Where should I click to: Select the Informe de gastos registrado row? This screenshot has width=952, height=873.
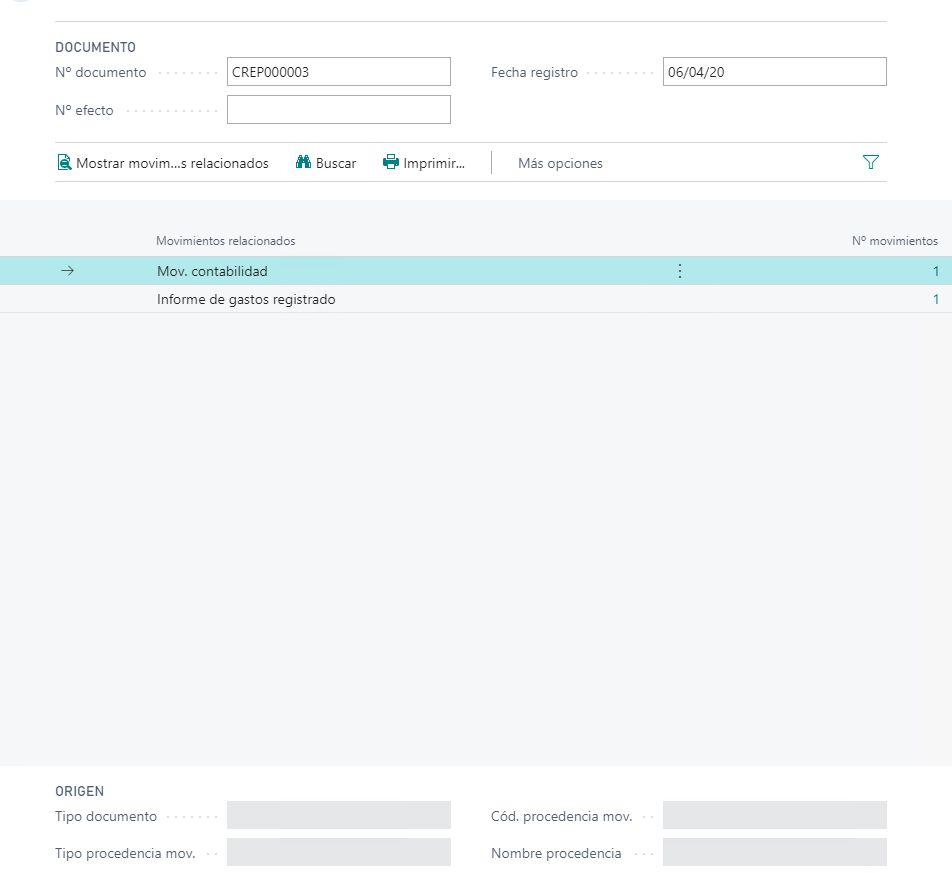[247, 299]
